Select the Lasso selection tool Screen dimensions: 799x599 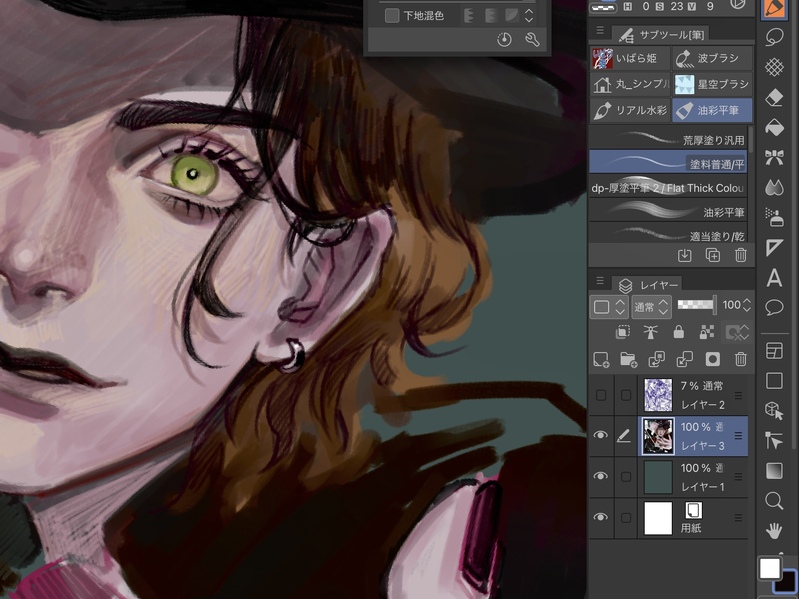coord(774,37)
